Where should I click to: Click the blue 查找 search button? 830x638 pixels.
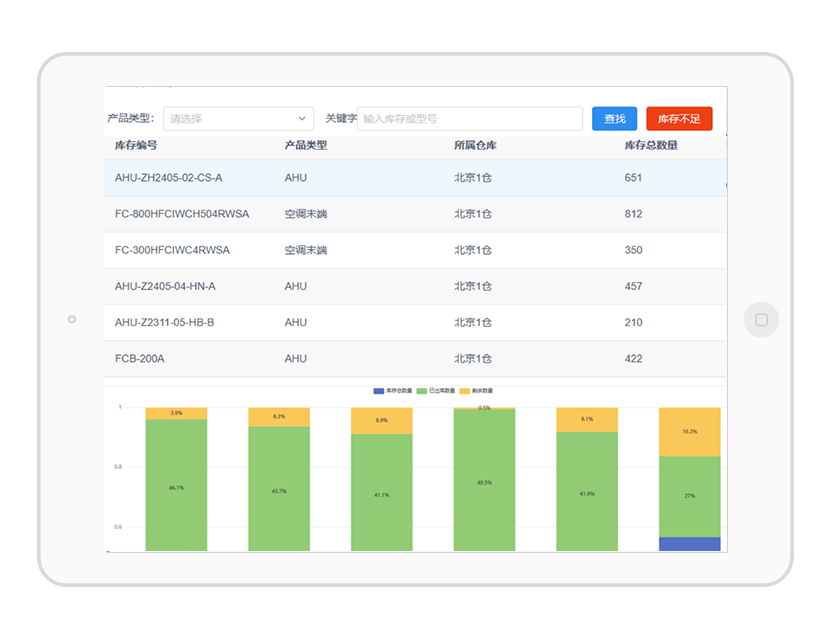click(x=614, y=119)
